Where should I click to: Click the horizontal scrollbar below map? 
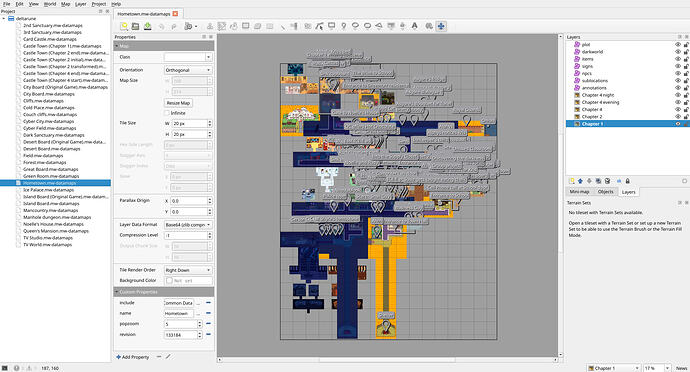coord(387,360)
